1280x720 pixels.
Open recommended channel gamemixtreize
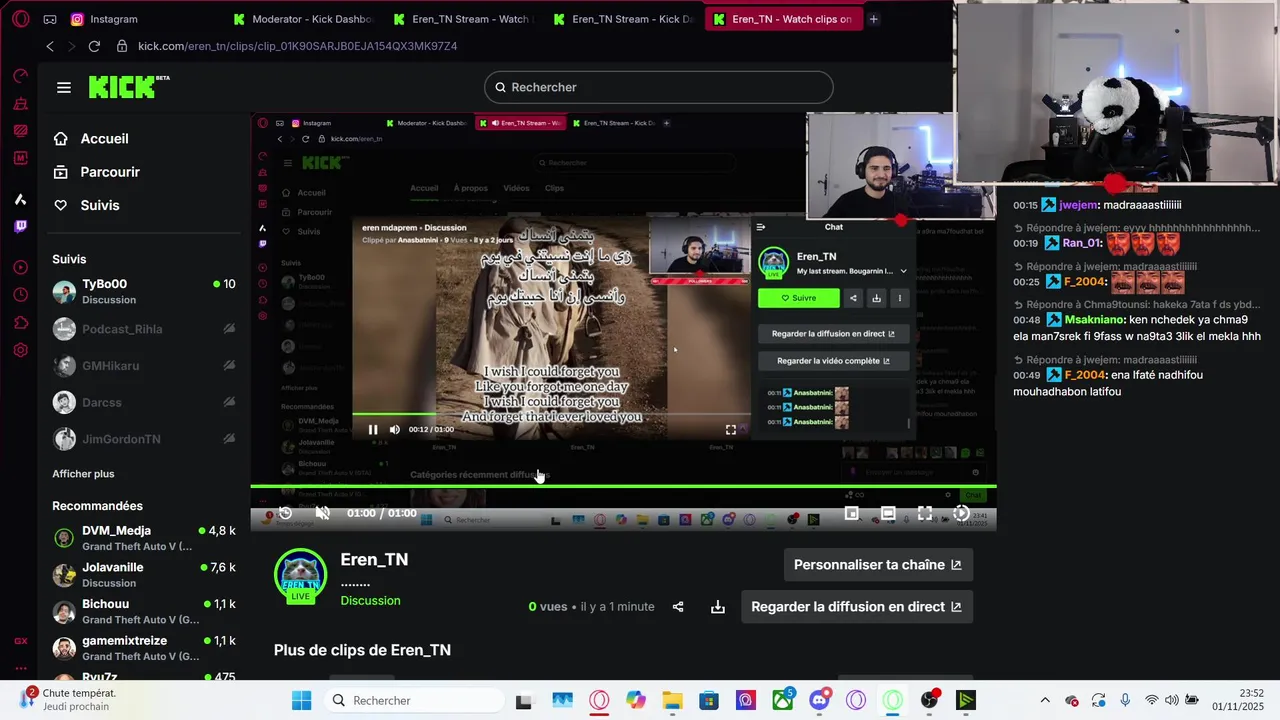coord(144,648)
